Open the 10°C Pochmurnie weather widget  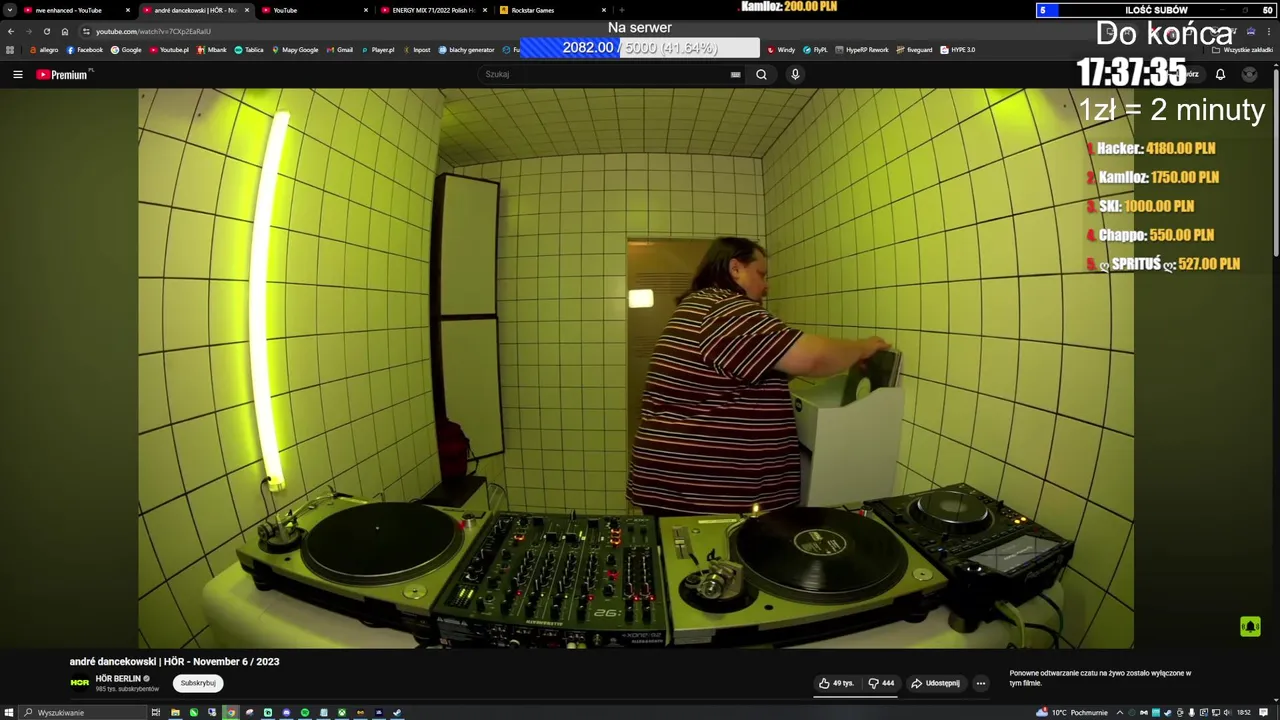pyautogui.click(x=1073, y=713)
